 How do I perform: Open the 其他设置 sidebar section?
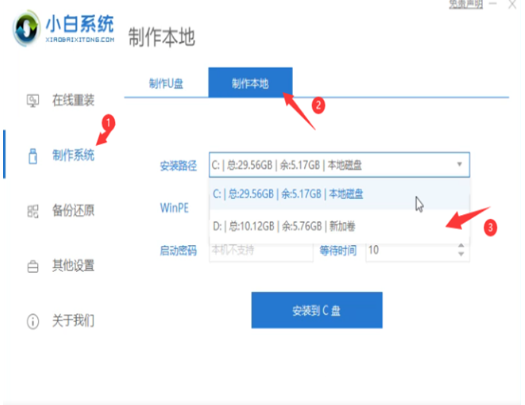pos(73,265)
